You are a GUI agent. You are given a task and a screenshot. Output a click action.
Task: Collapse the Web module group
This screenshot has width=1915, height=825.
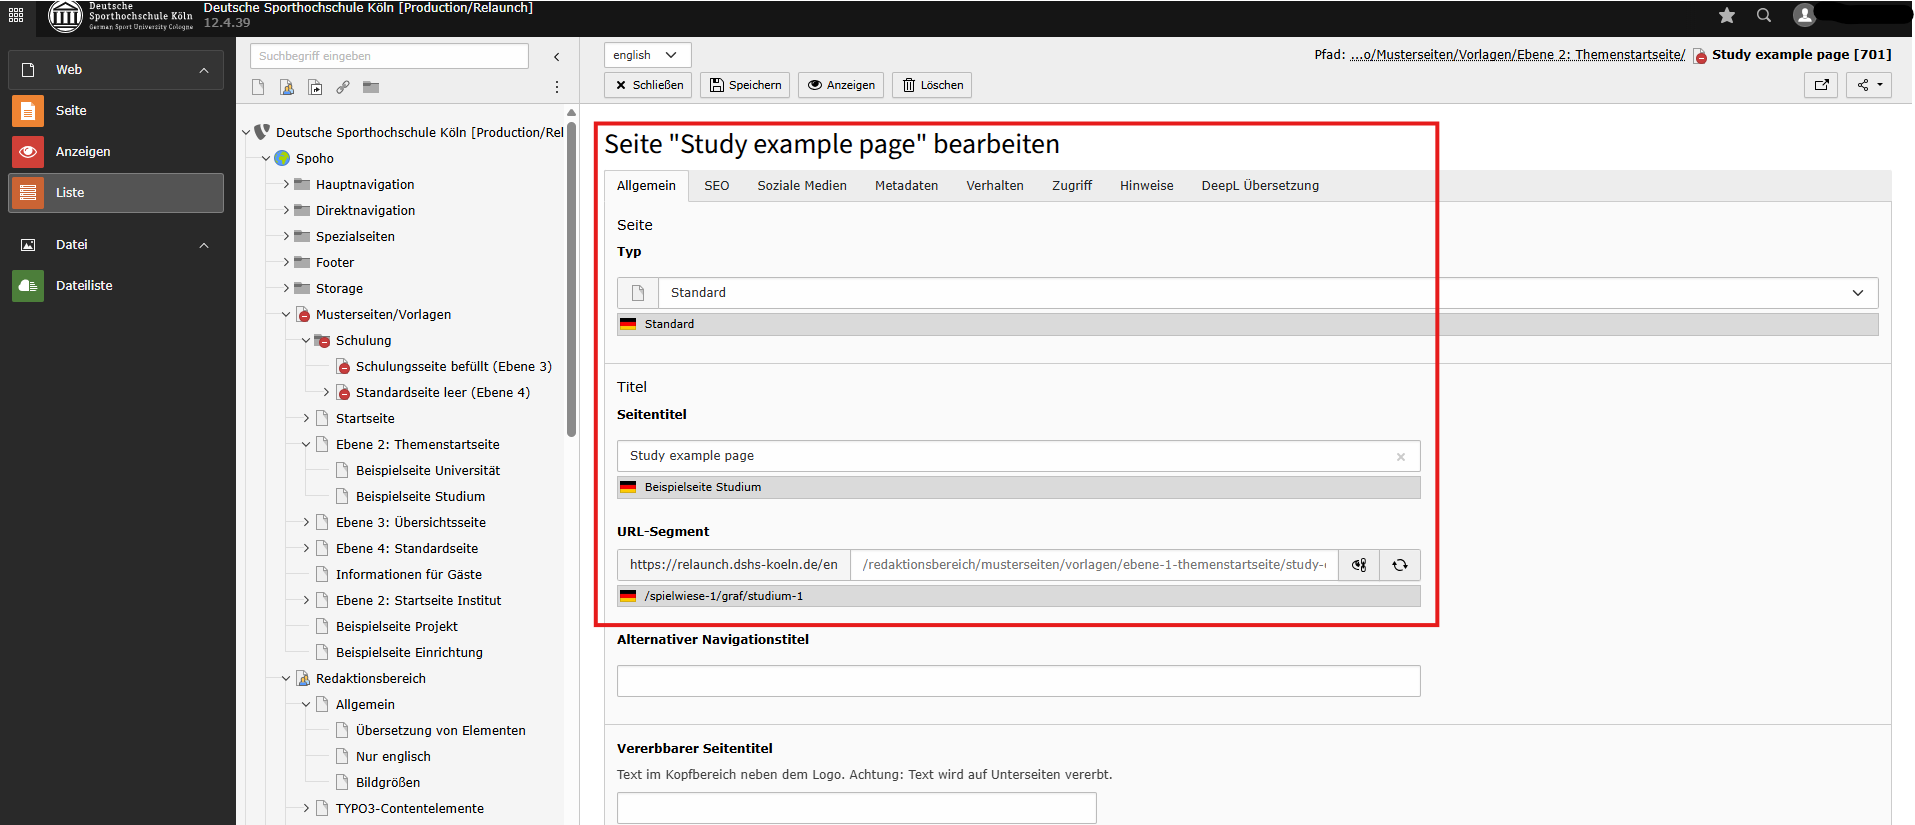204,70
